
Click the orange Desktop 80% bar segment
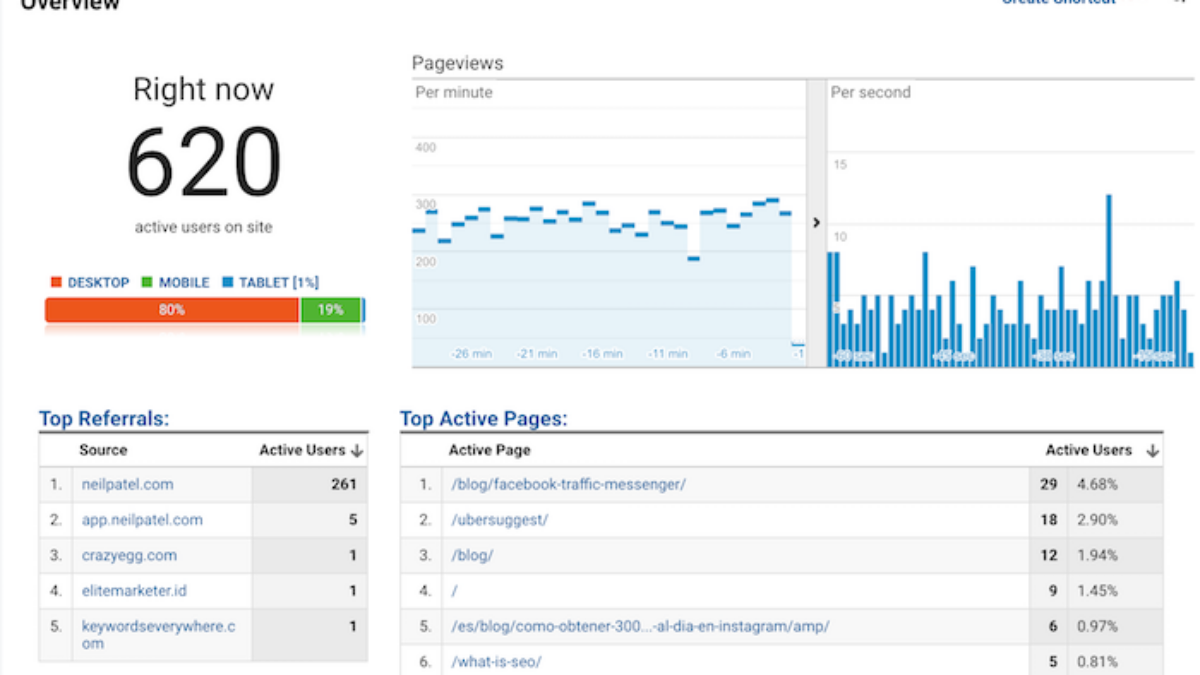[x=171, y=310]
